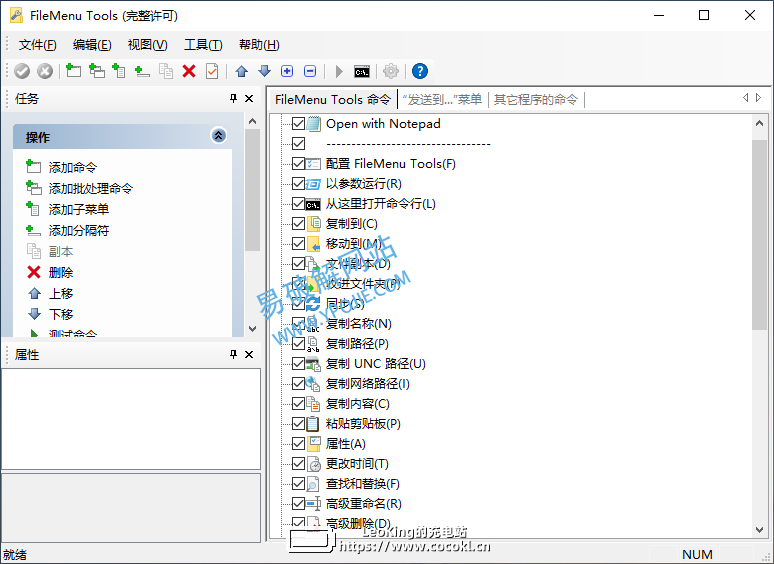
Task: Uncheck 配置 FileMenu Tools(F) checkbox
Action: coord(299,163)
